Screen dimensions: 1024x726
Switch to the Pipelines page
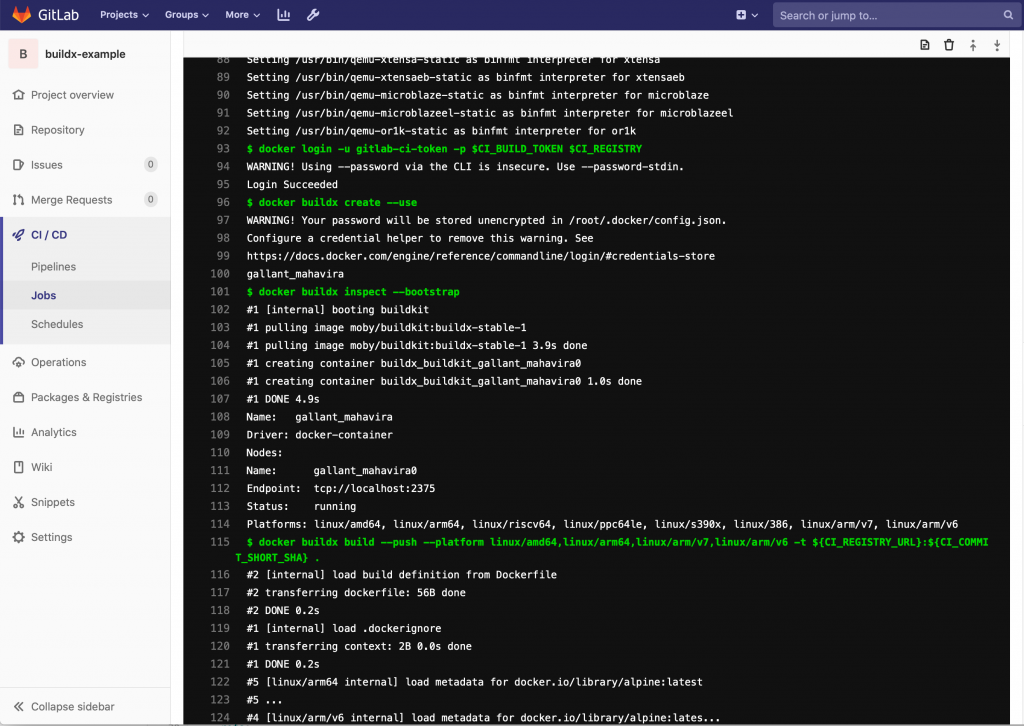pos(57,266)
